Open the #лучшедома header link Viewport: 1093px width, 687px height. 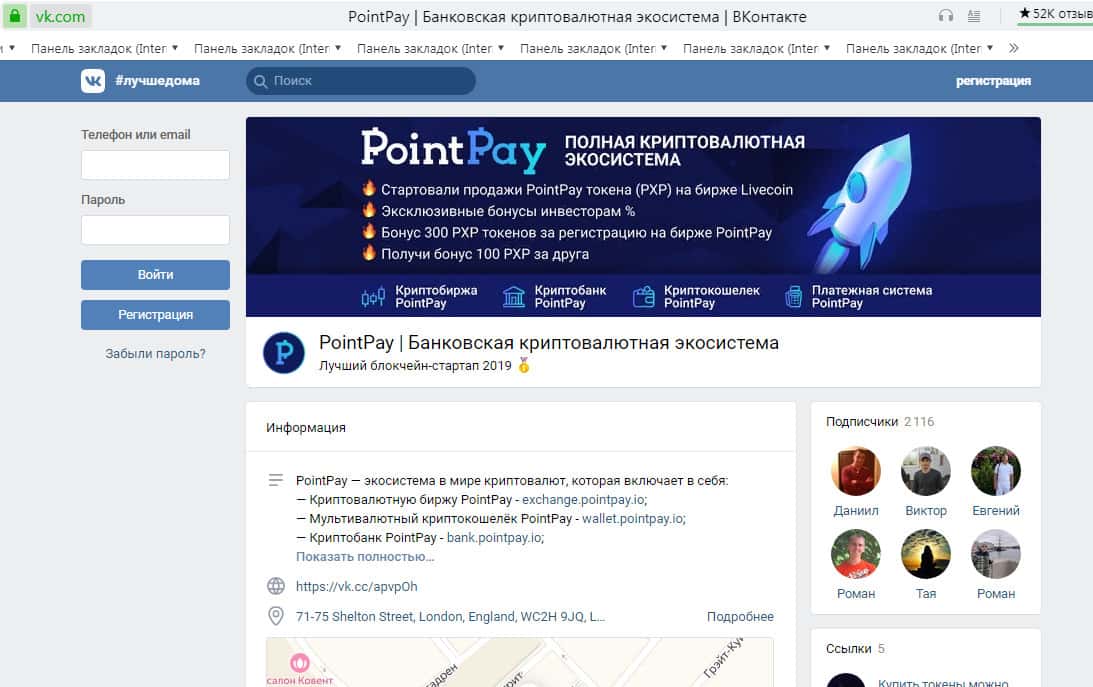[x=157, y=81]
